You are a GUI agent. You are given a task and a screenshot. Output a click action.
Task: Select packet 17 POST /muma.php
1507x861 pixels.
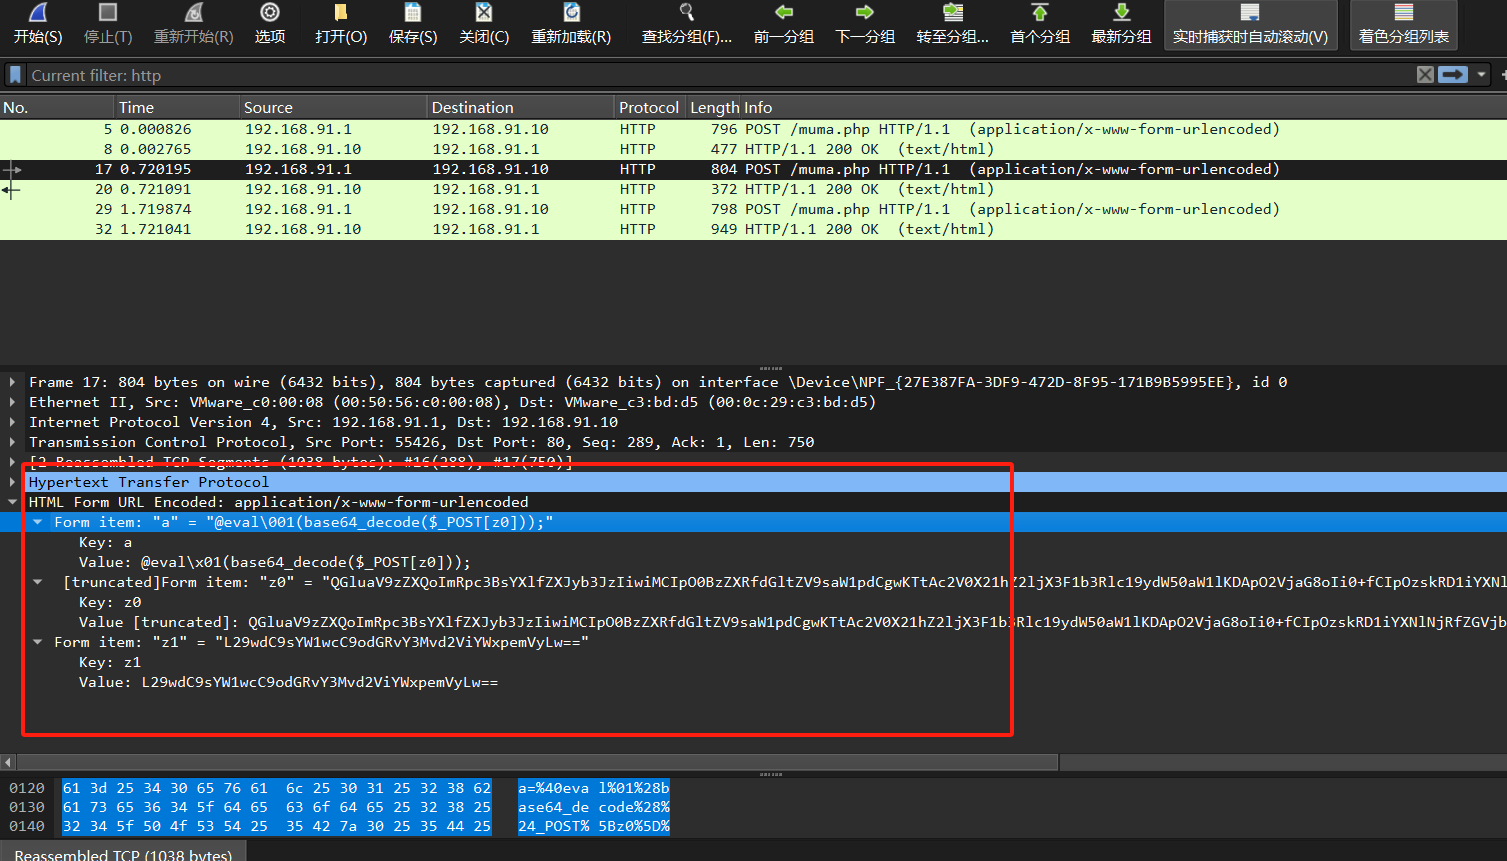coord(753,169)
